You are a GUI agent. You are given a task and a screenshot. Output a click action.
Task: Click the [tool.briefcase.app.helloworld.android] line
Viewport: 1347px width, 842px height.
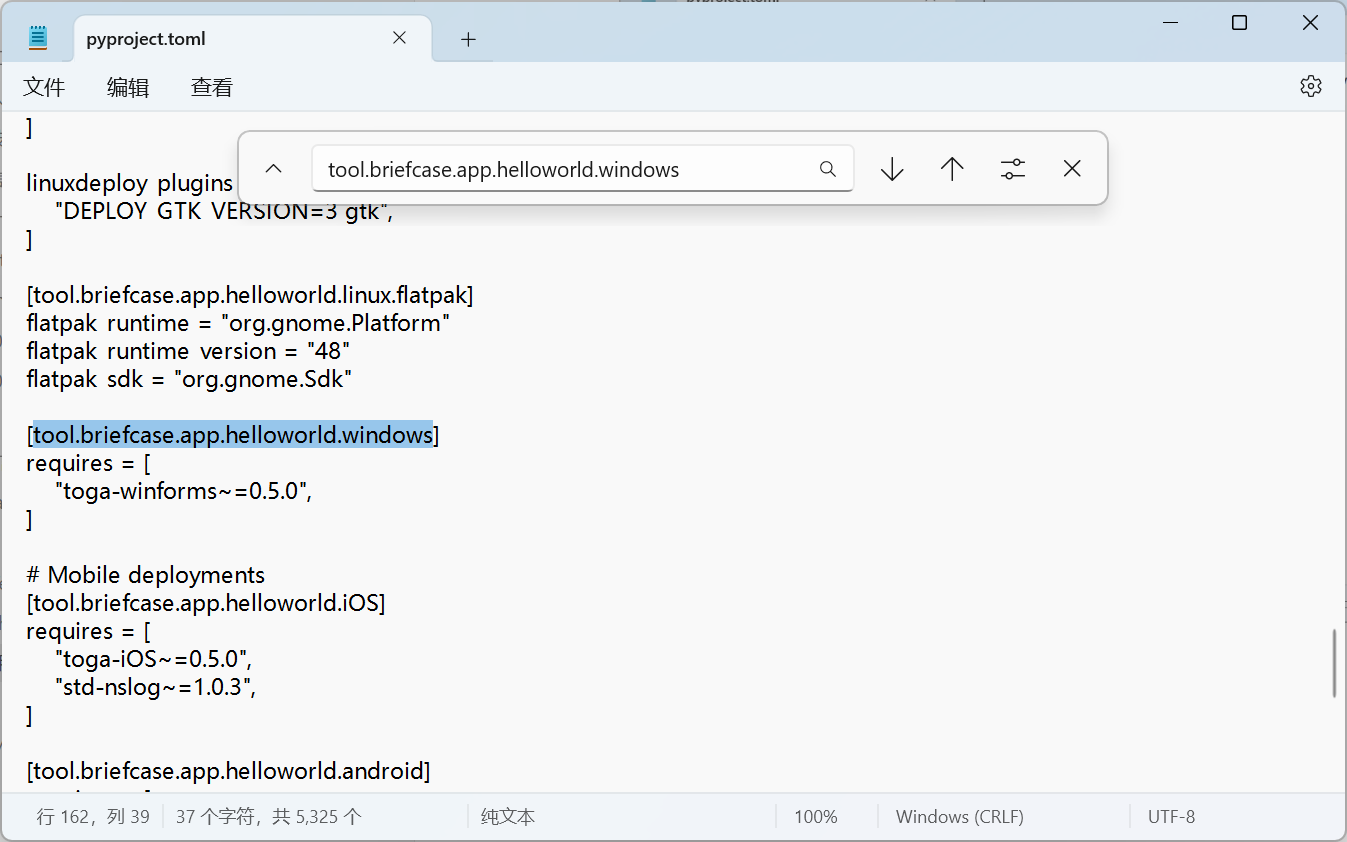(229, 771)
